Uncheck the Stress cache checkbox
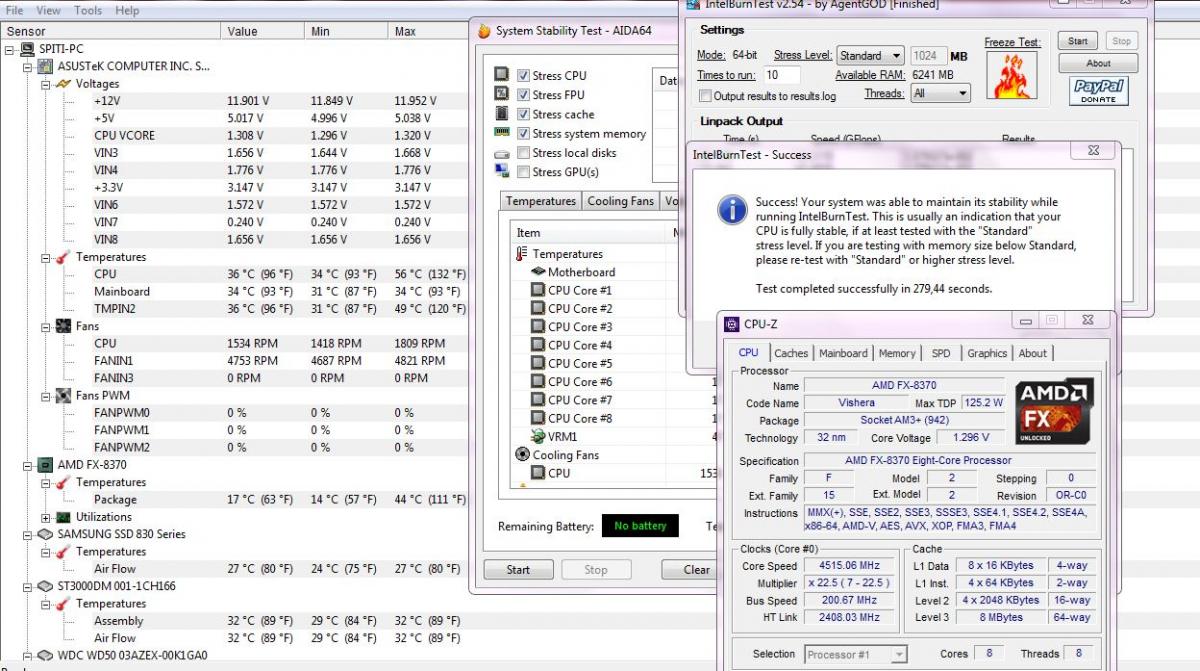 tap(523, 114)
